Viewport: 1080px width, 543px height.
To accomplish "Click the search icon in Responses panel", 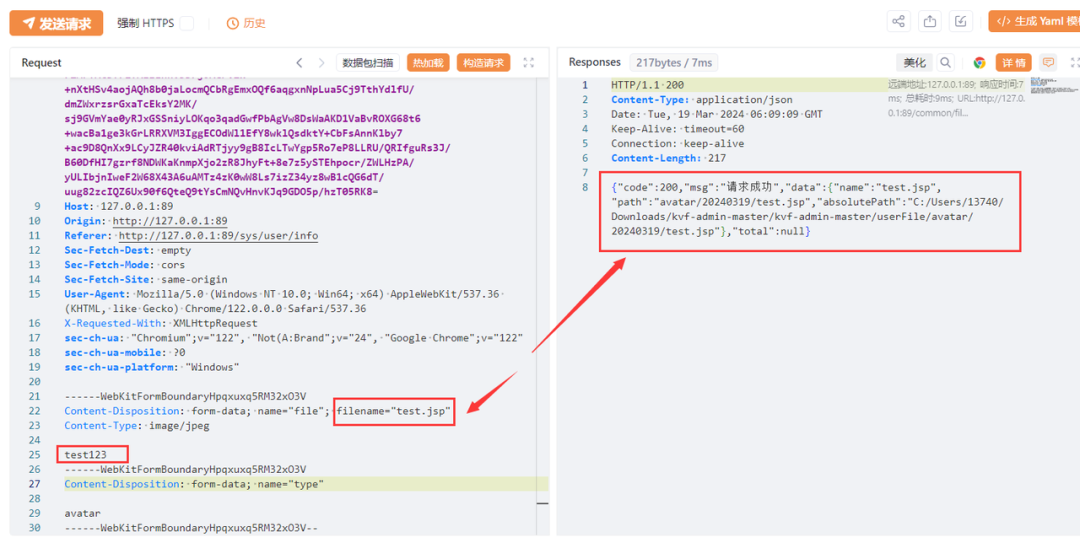I will point(945,63).
